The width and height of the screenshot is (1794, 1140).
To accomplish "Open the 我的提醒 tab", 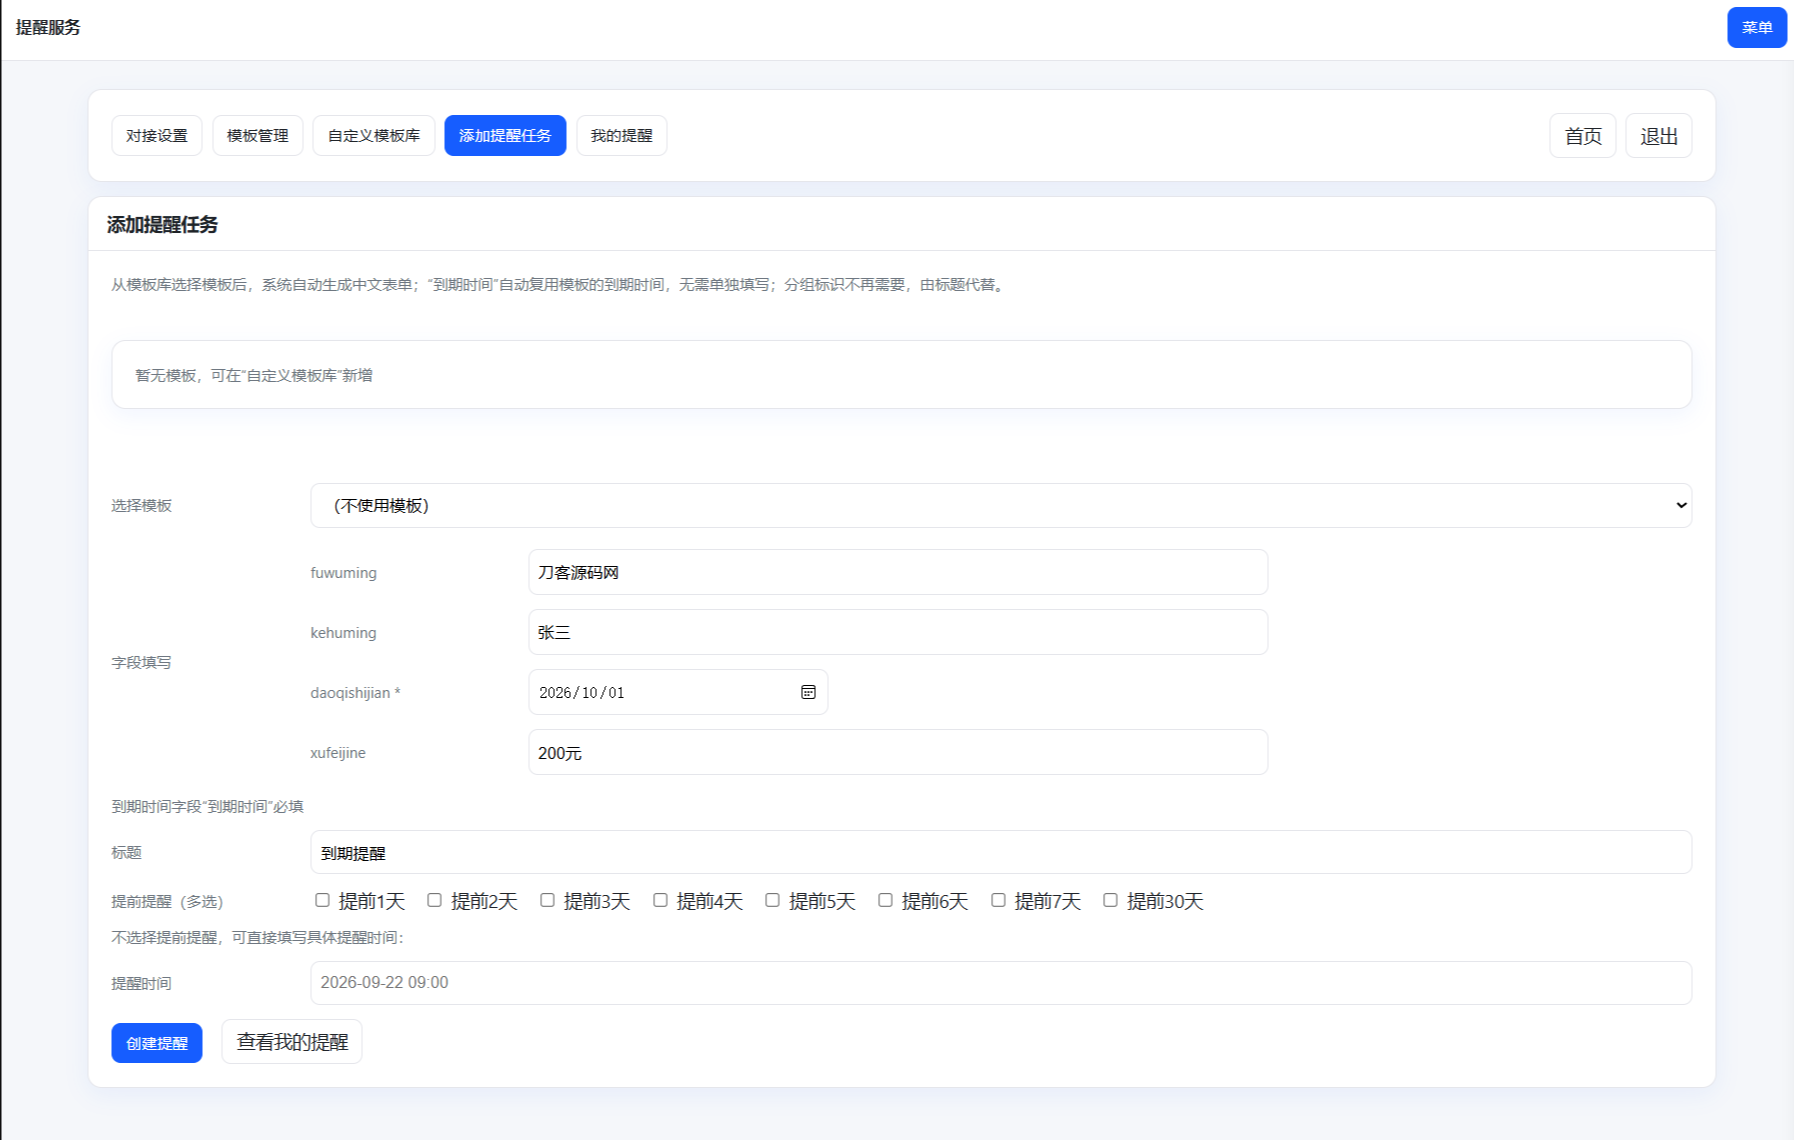I will (x=621, y=136).
